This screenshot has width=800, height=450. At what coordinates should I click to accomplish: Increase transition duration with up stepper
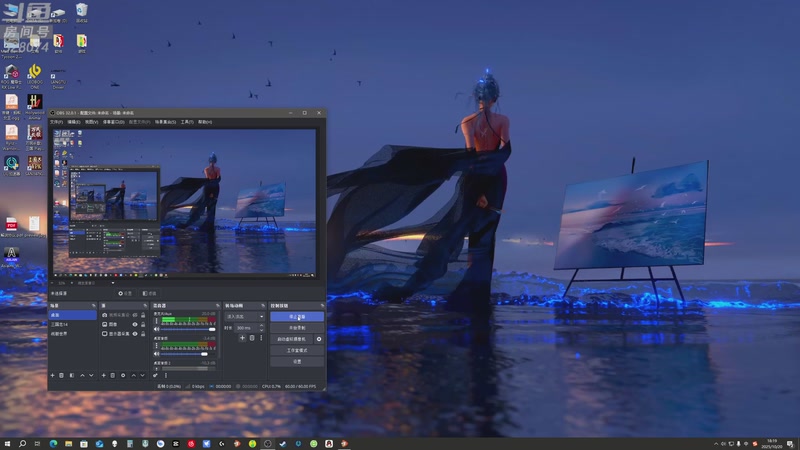pos(262,326)
